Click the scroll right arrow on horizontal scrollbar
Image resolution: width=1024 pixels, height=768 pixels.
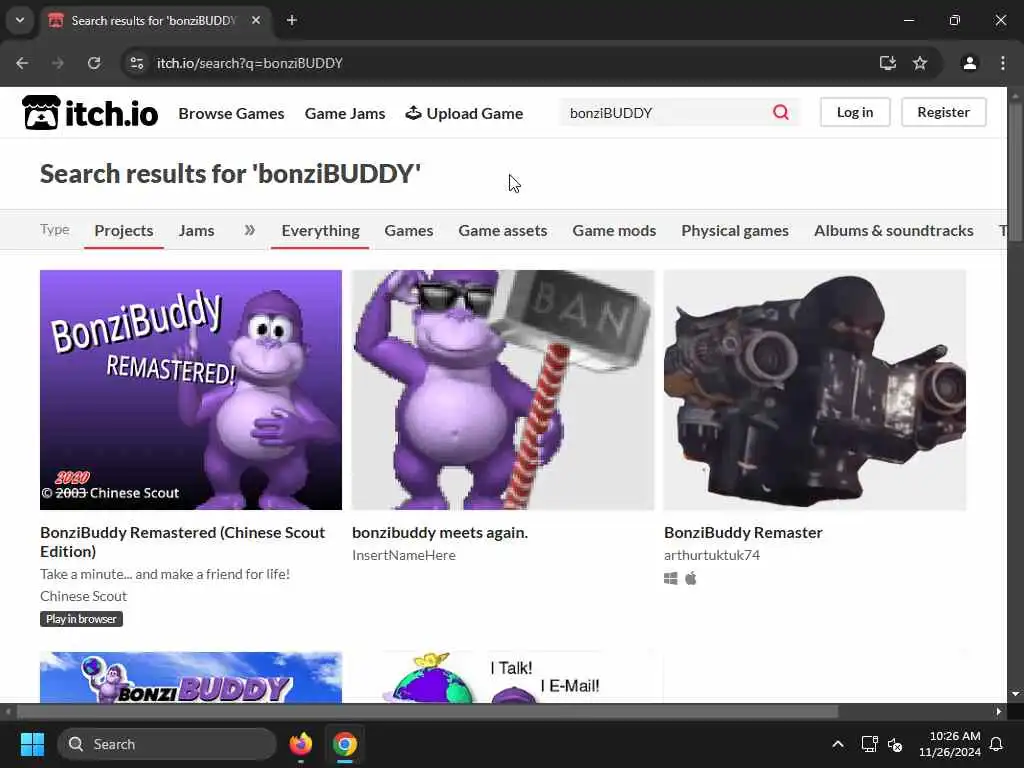(x=999, y=711)
